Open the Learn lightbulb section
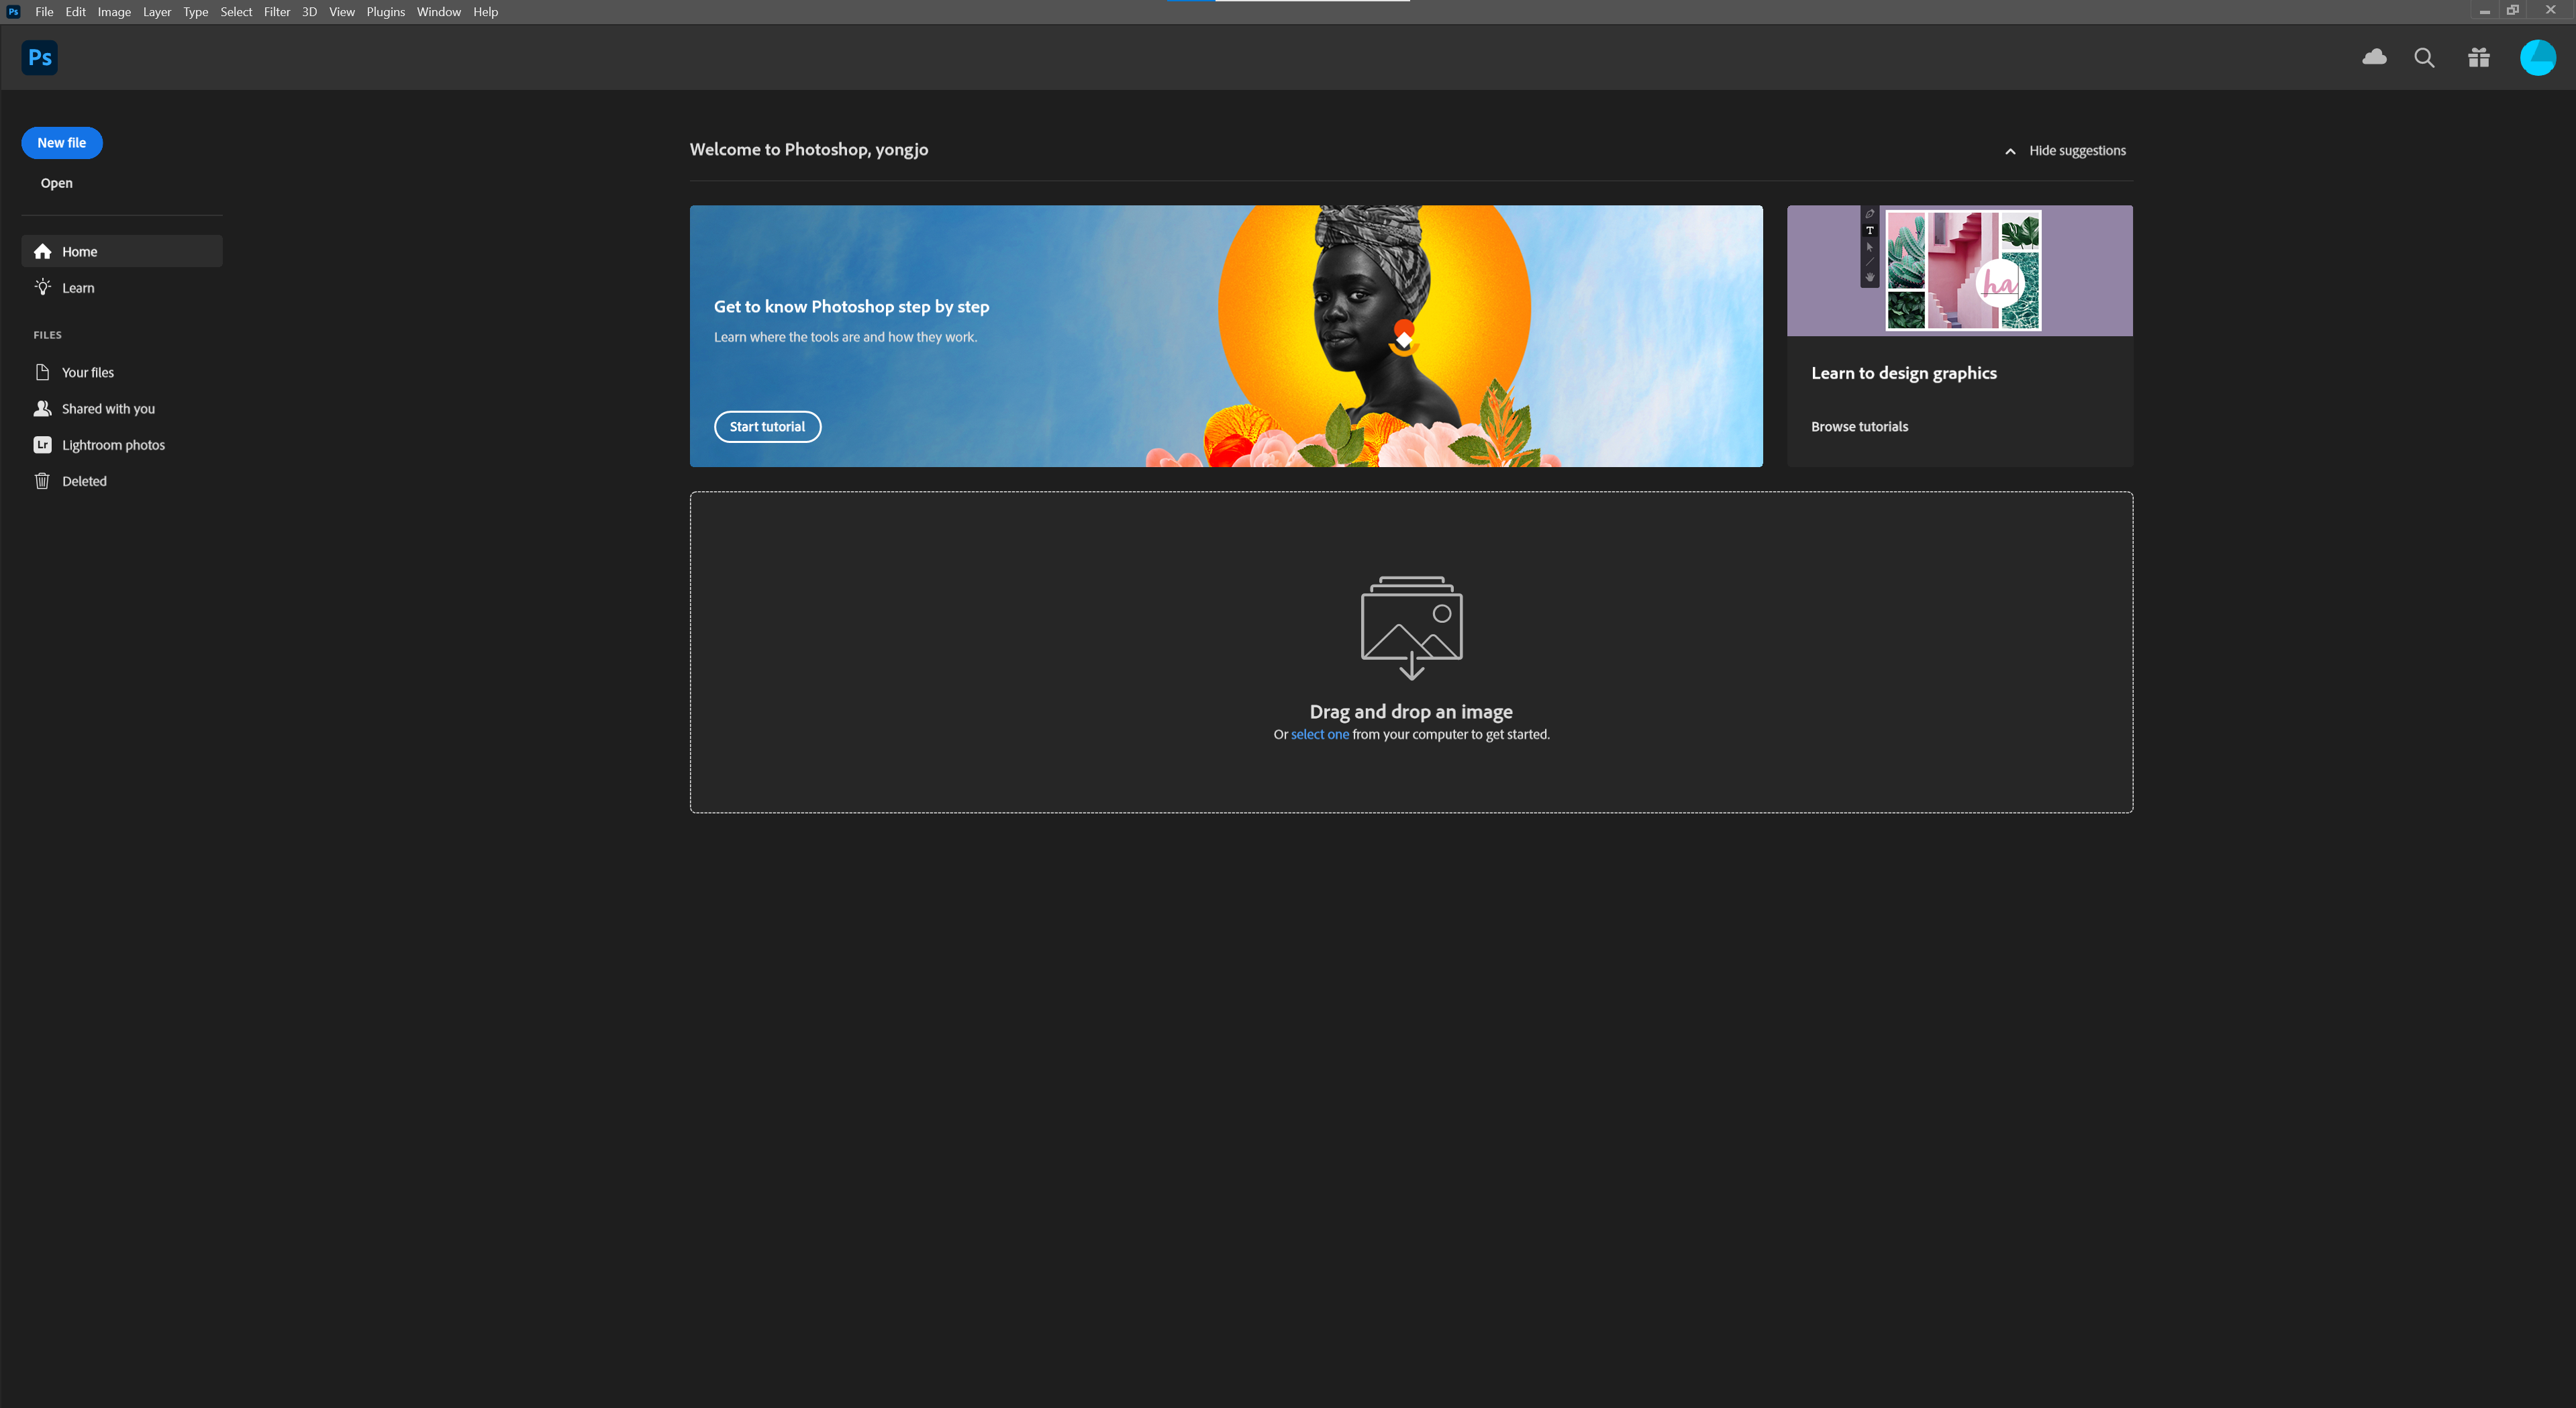Image resolution: width=2576 pixels, height=1408 pixels. 78,287
